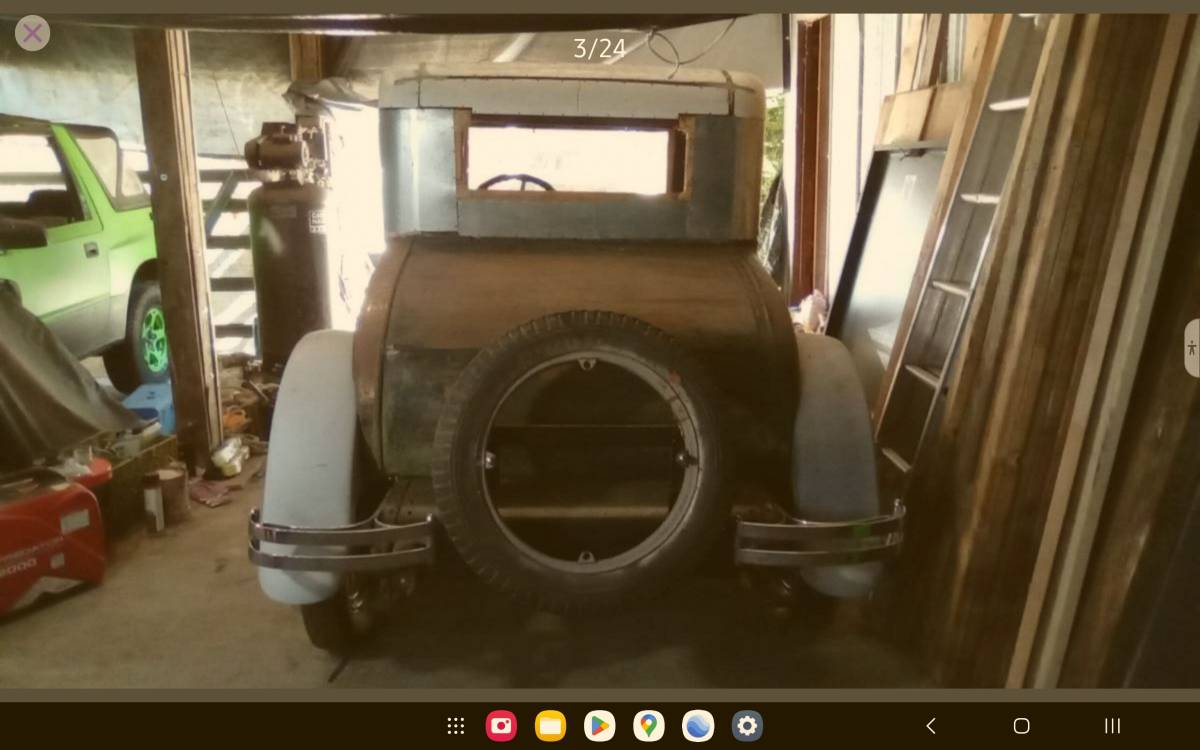Launch Google Play Store from the taskbar

(599, 726)
